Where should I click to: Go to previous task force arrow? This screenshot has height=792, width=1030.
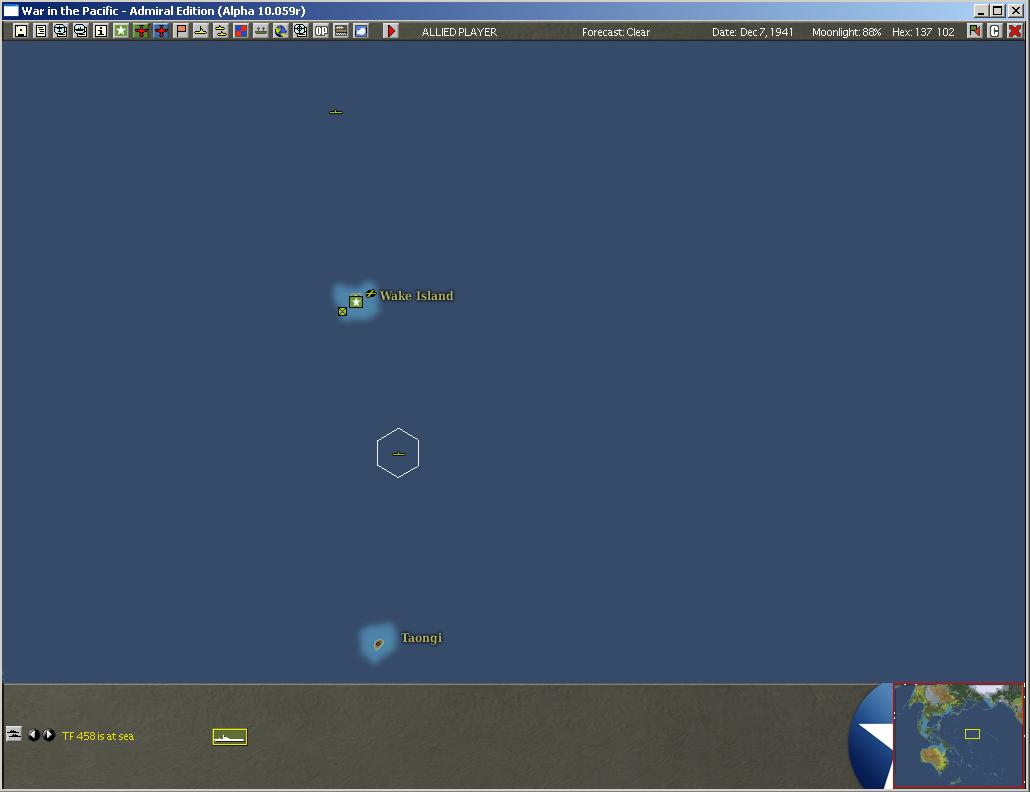click(x=34, y=735)
